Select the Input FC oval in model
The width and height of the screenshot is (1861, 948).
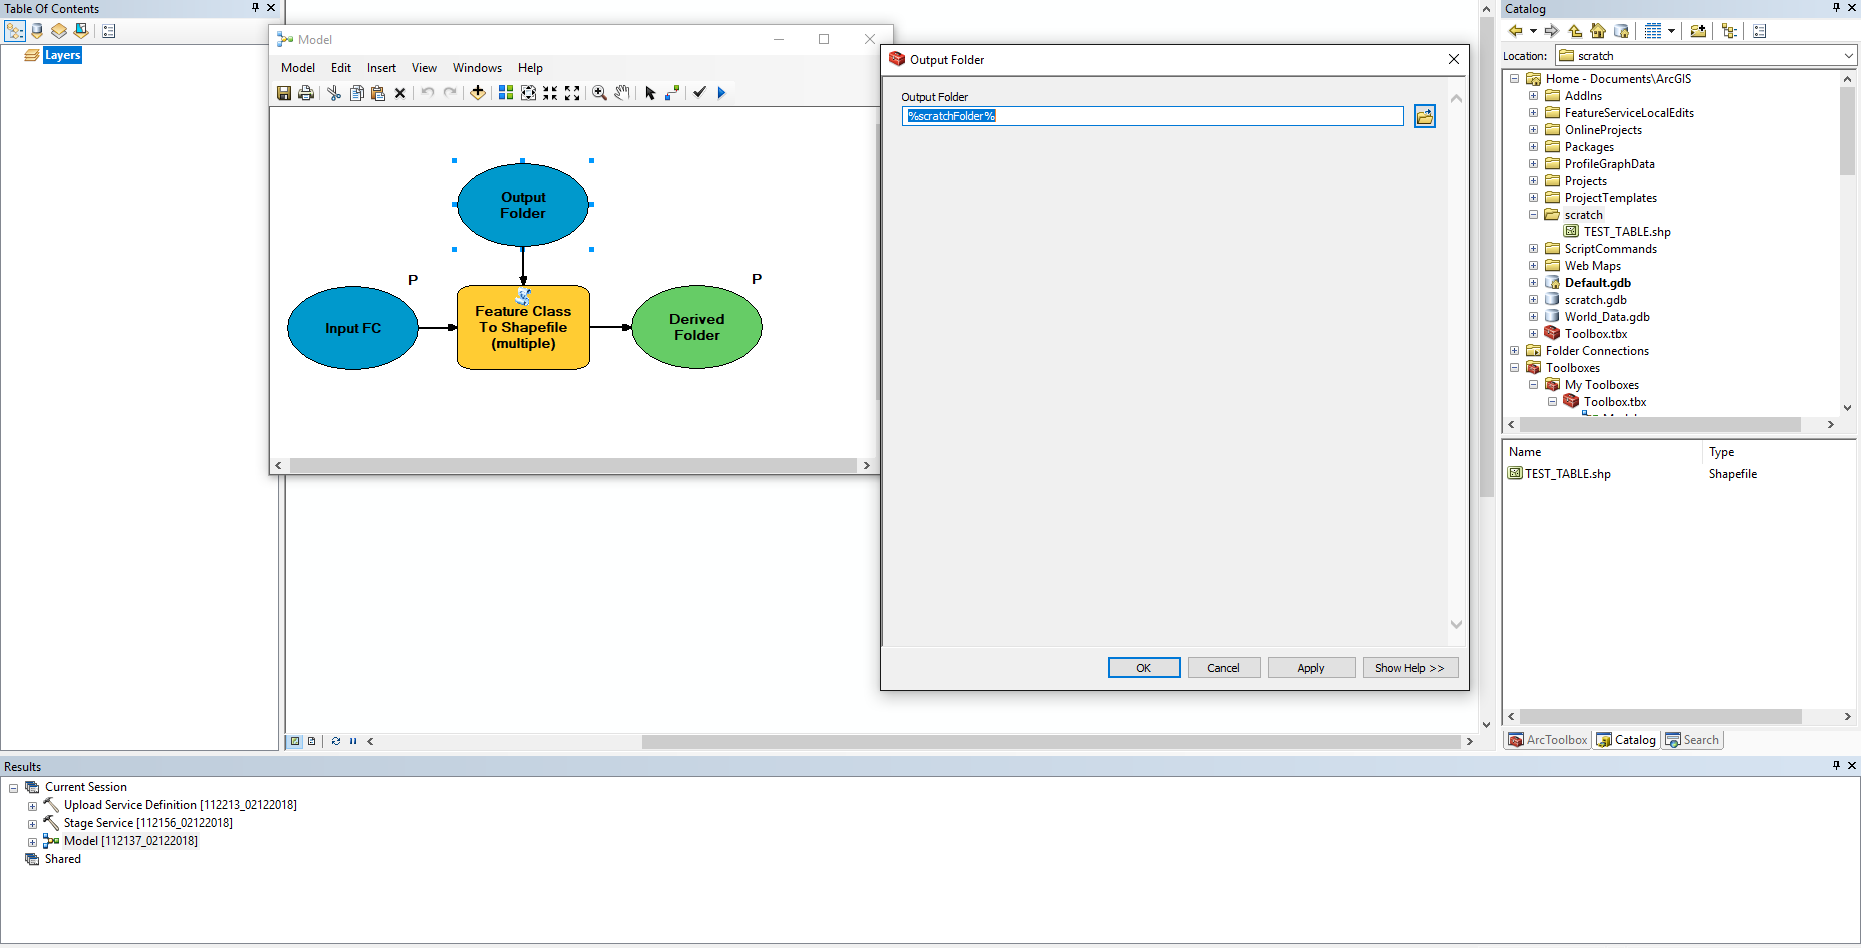353,328
